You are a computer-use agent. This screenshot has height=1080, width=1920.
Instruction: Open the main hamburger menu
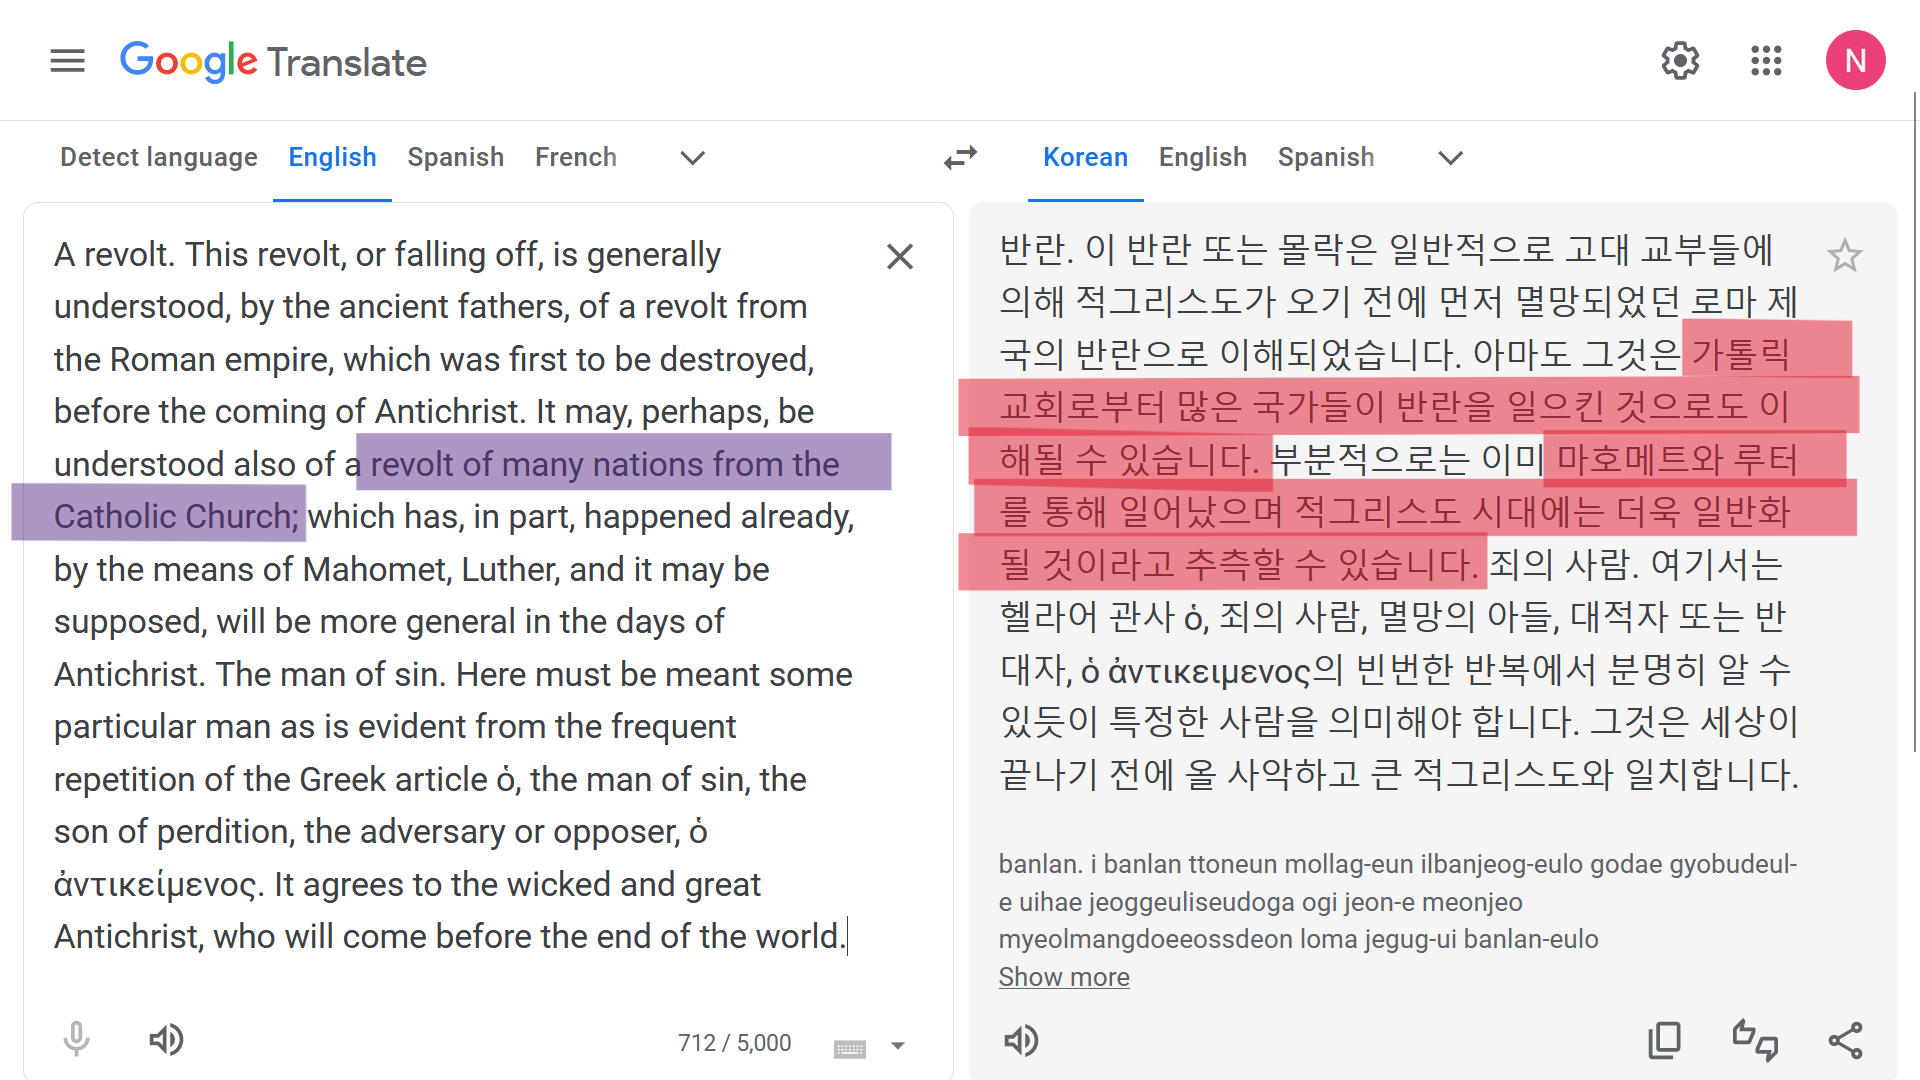[x=67, y=61]
